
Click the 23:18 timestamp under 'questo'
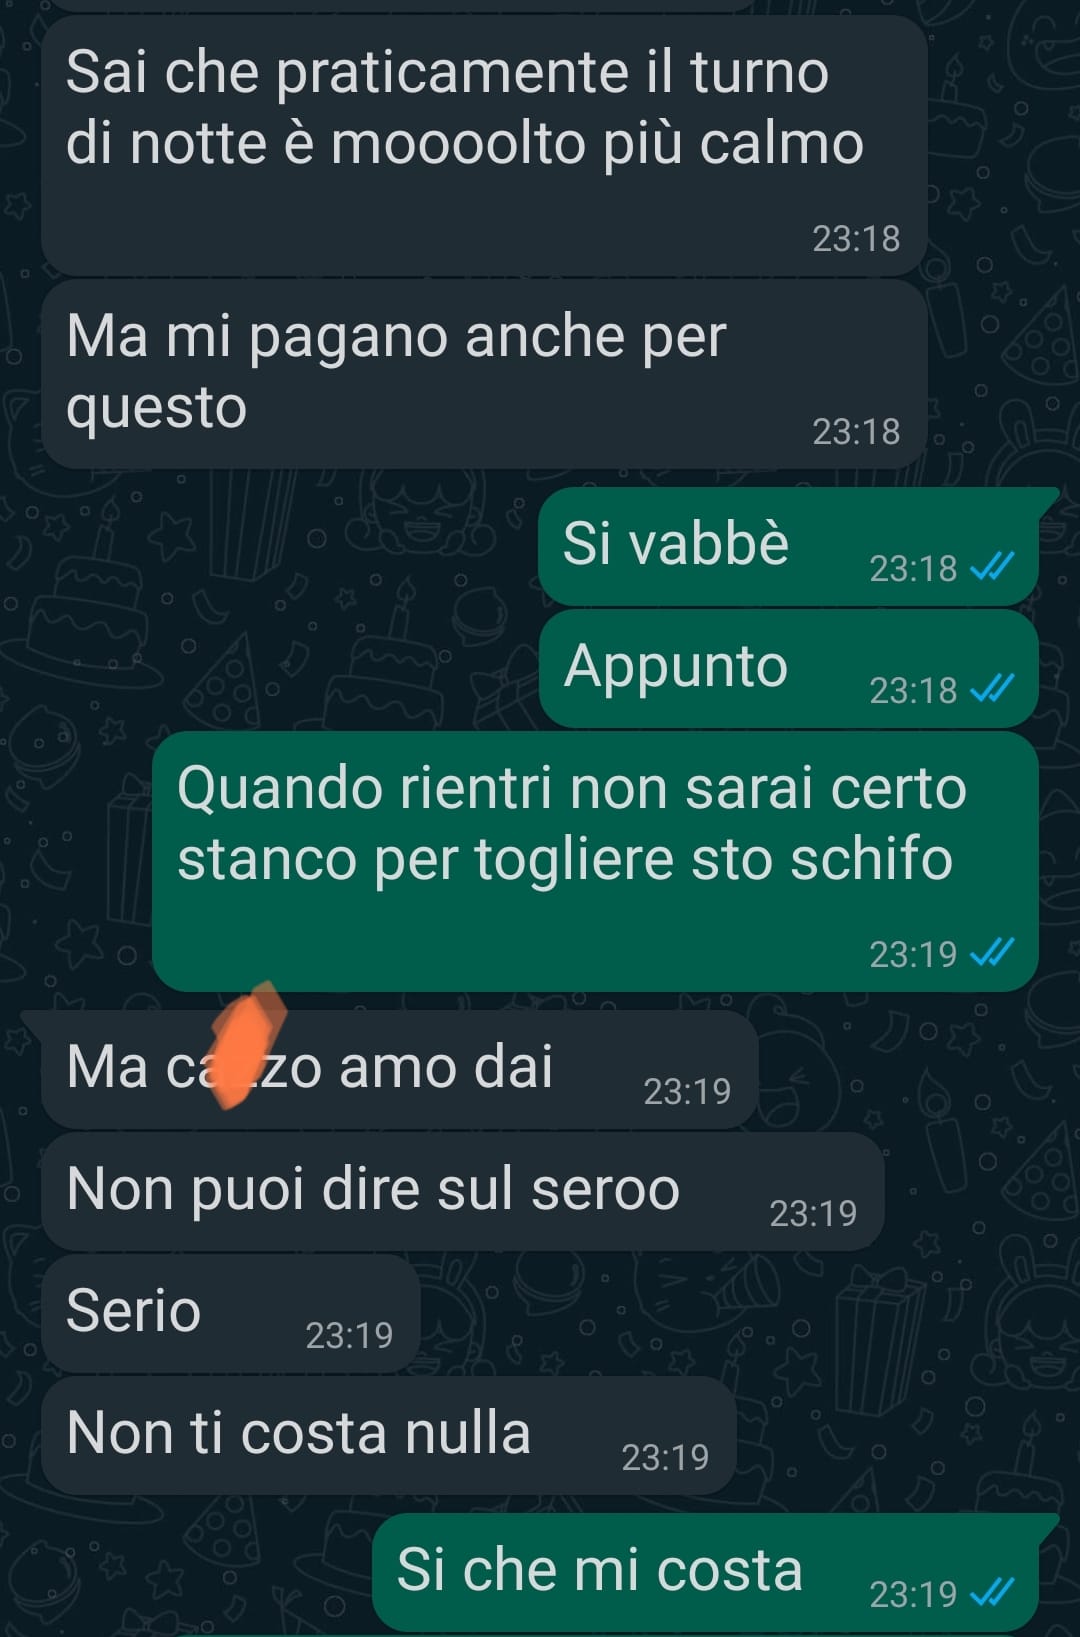(856, 432)
